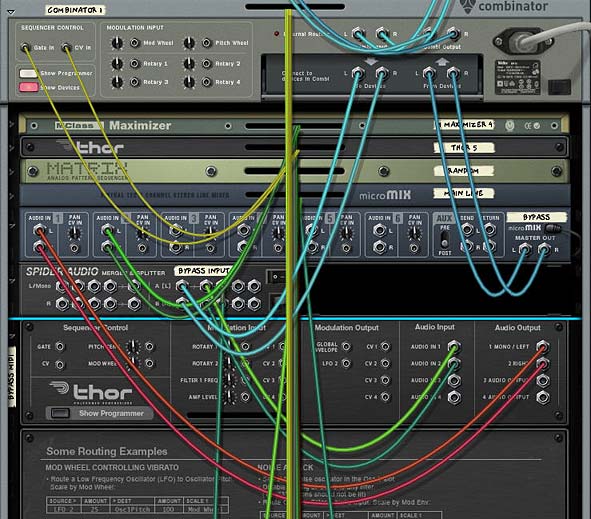Click microMIX AUX Send left jack
This screenshot has width=591, height=519.
coord(467,229)
